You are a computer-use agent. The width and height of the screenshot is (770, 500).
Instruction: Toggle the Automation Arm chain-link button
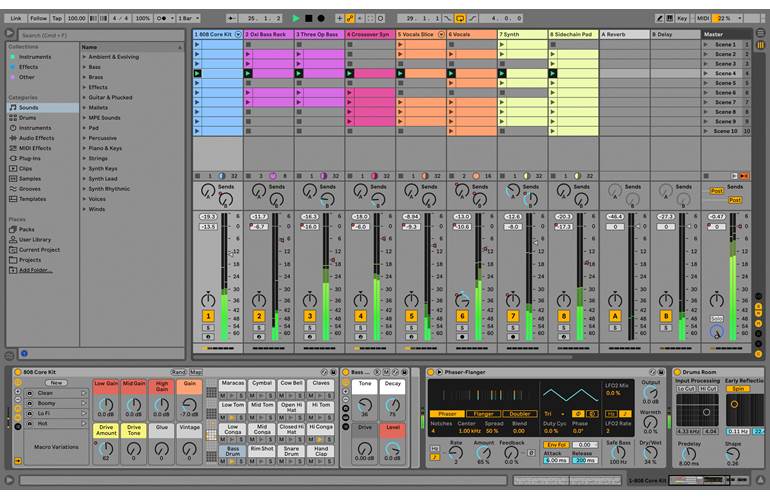pos(350,18)
